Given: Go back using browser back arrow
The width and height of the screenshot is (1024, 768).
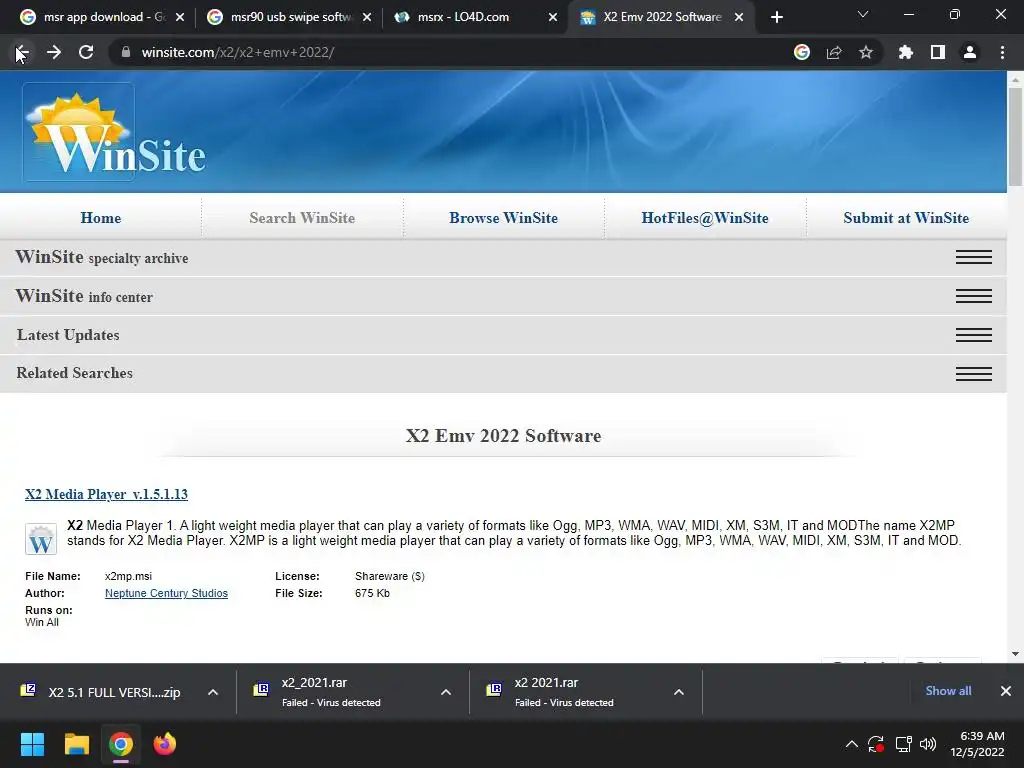Looking at the screenshot, I should [22, 52].
